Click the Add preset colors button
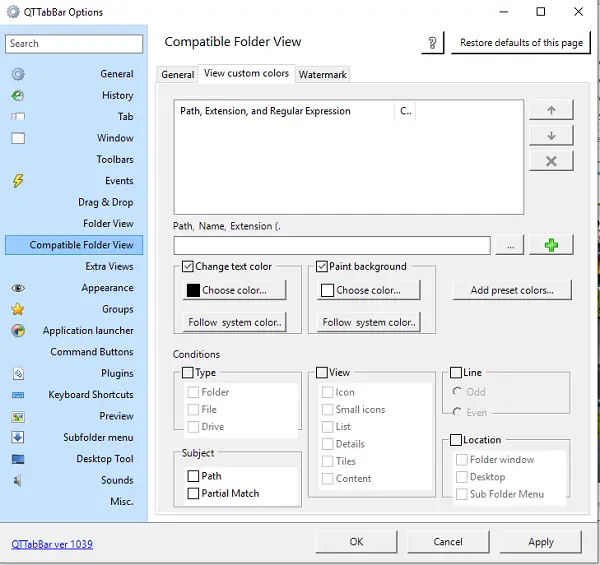The height and width of the screenshot is (565, 600). pos(512,290)
